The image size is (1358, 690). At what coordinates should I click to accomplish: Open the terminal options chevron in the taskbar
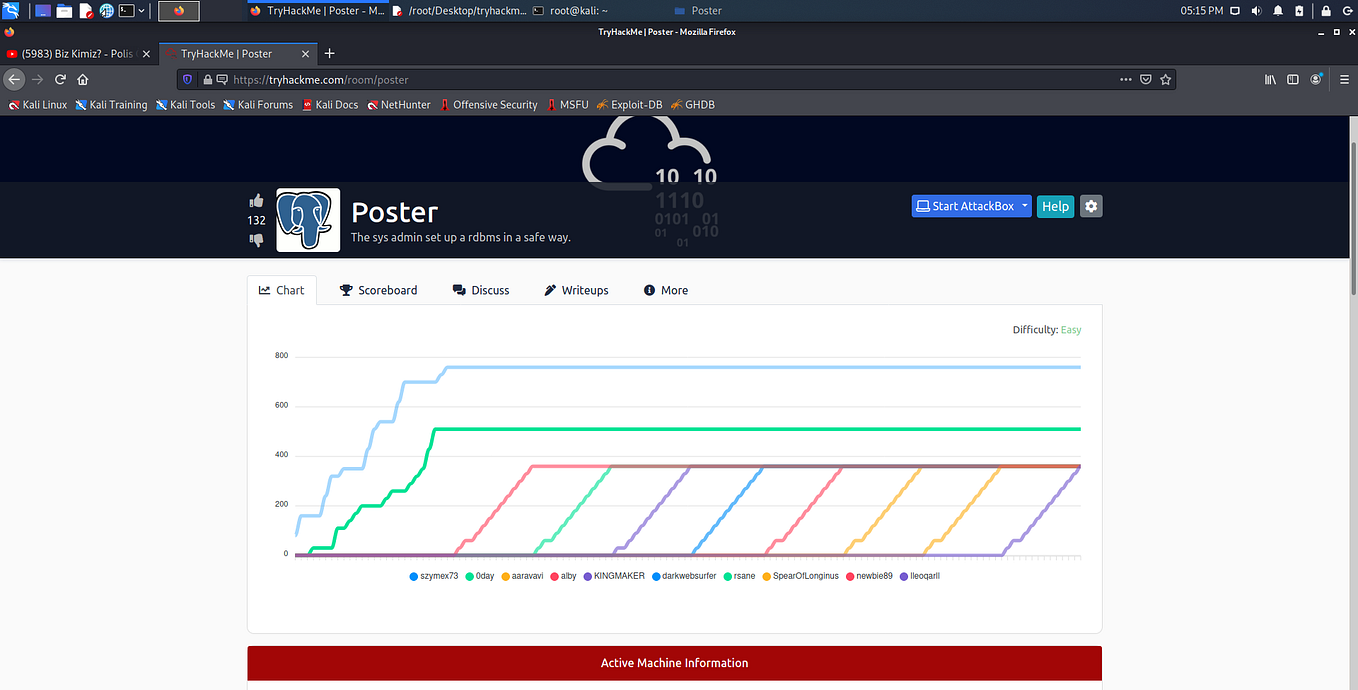[x=141, y=10]
